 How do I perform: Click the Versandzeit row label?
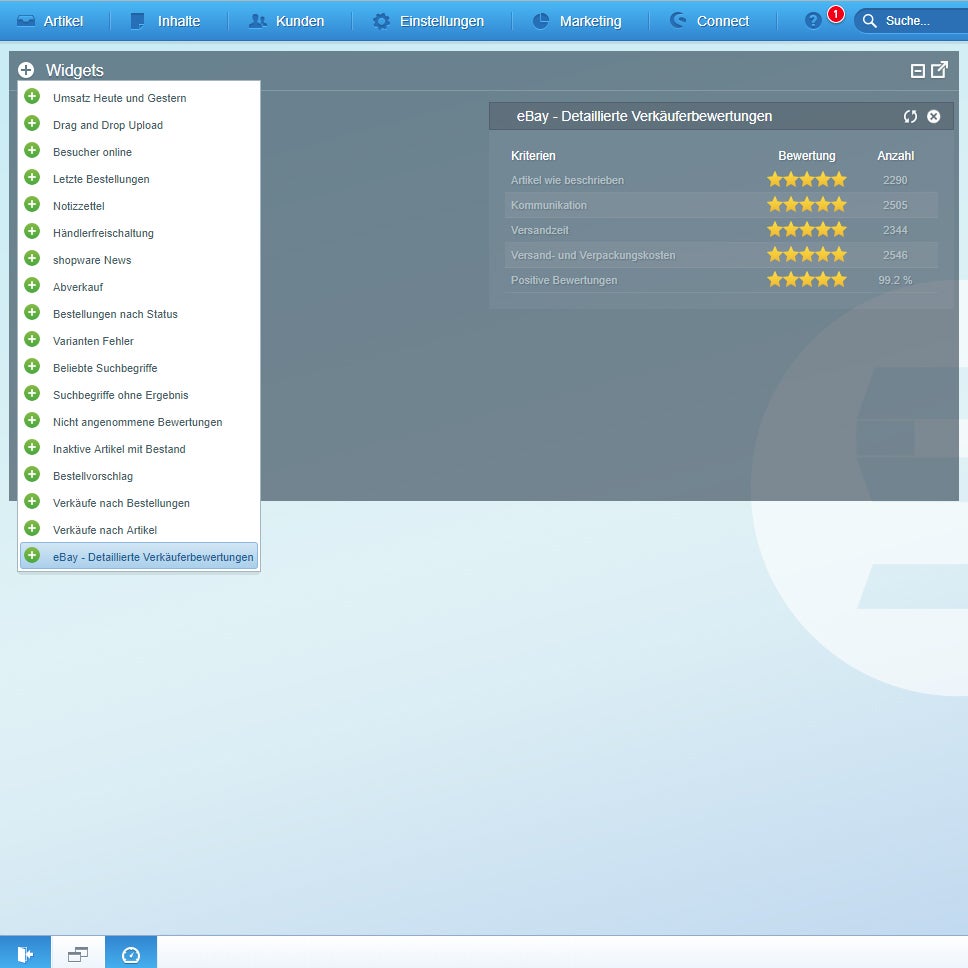(x=540, y=230)
